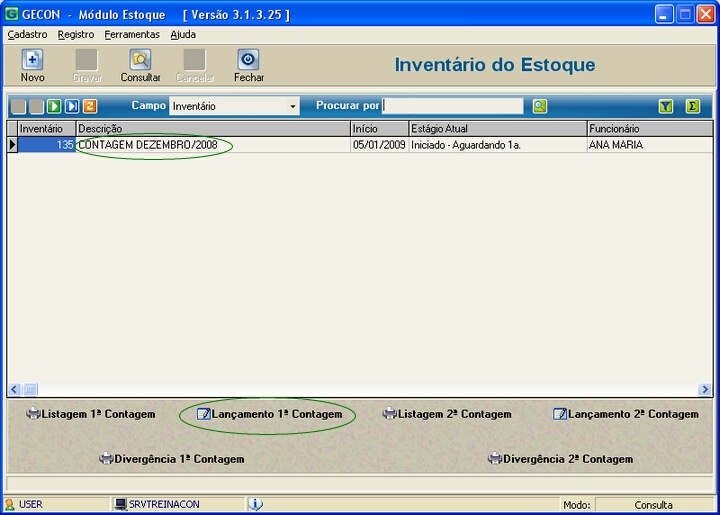Click the sigma totals icon

(x=692, y=106)
